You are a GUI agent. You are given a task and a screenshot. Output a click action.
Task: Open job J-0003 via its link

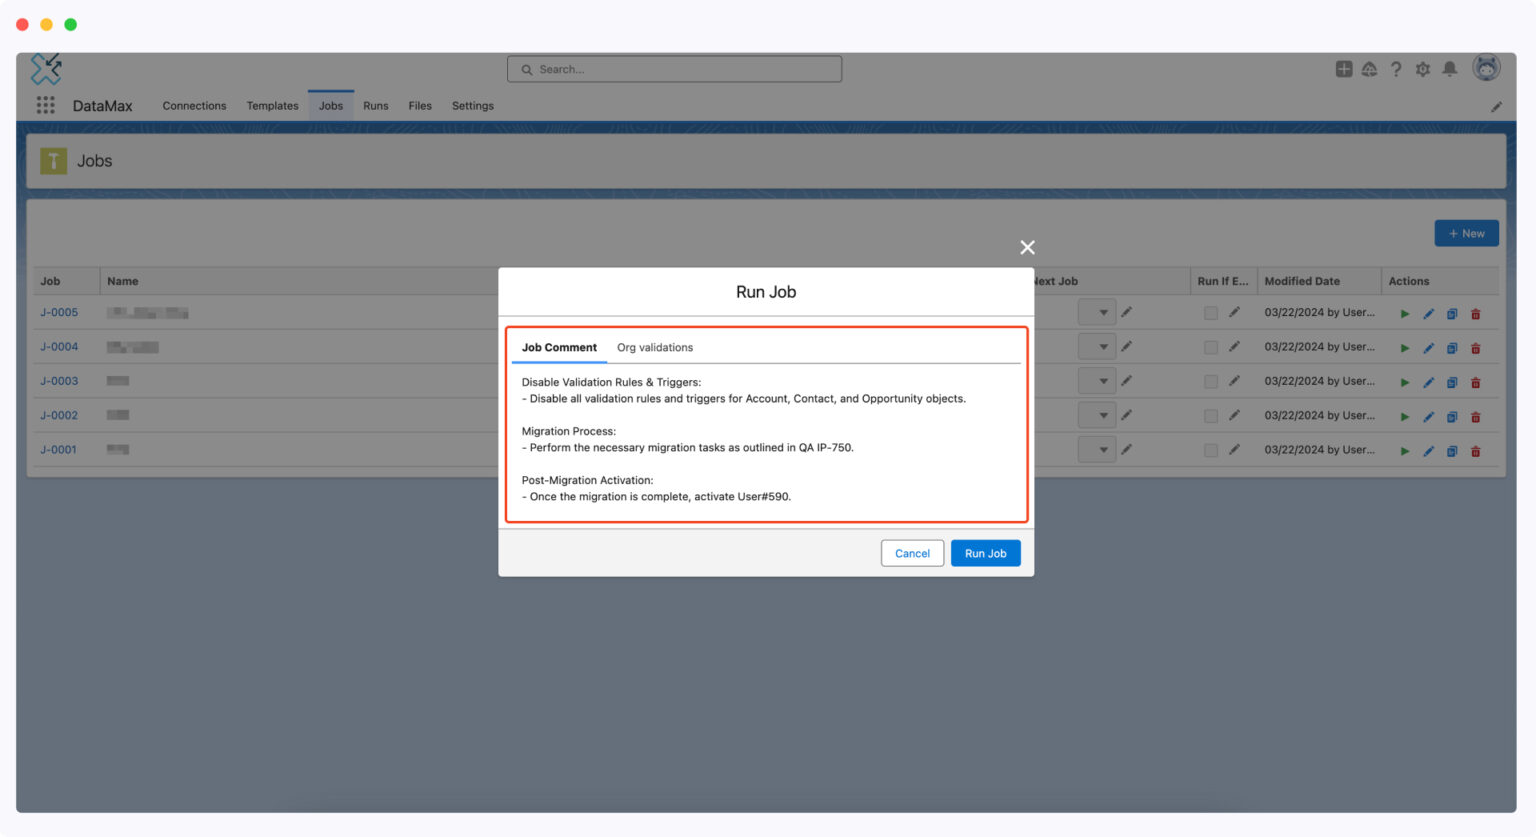(59, 381)
